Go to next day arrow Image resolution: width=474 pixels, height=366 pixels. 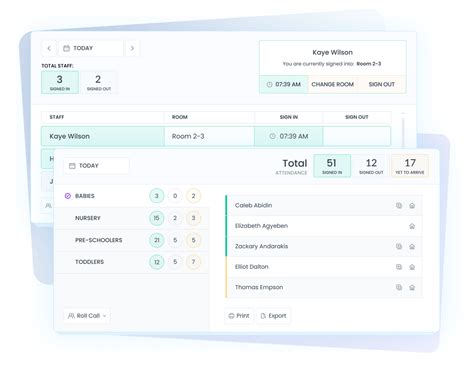[132, 48]
